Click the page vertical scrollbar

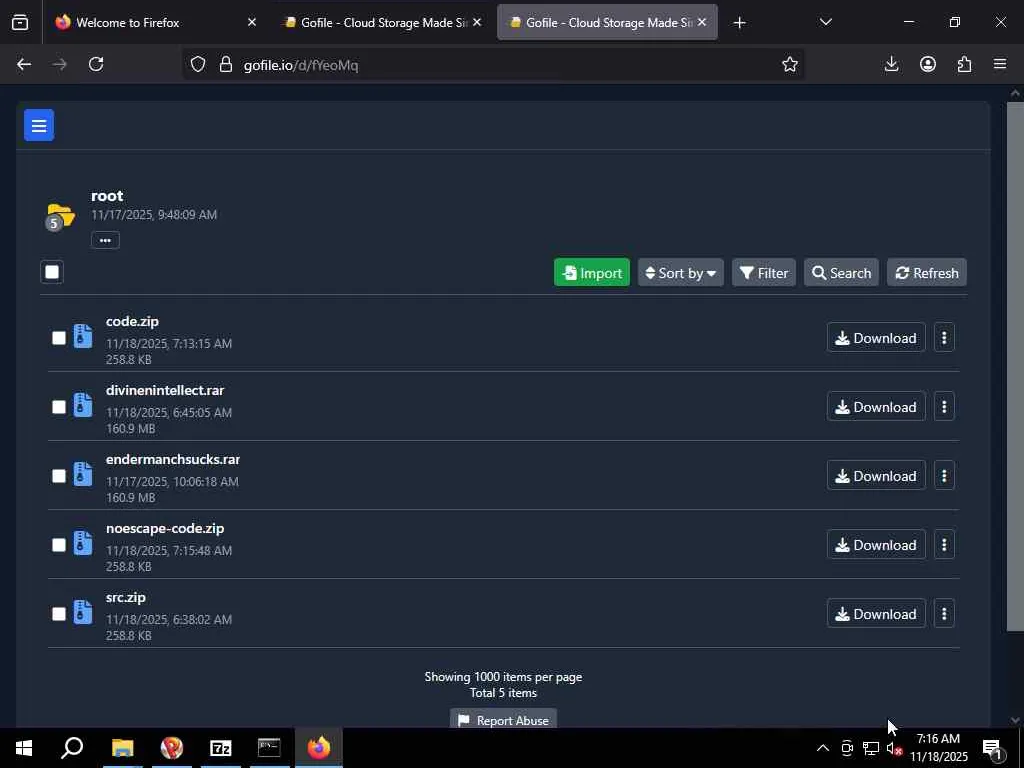1015,366
